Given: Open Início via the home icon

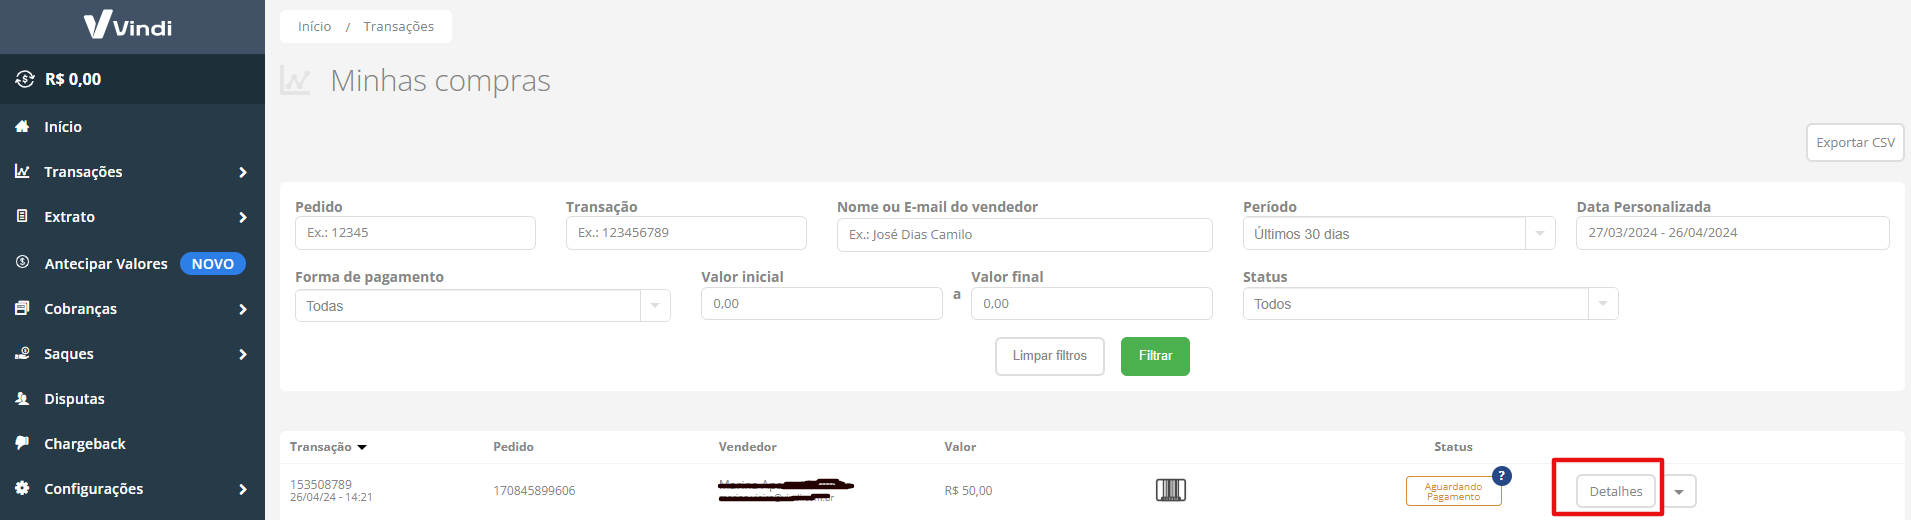Looking at the screenshot, I should pos(22,126).
